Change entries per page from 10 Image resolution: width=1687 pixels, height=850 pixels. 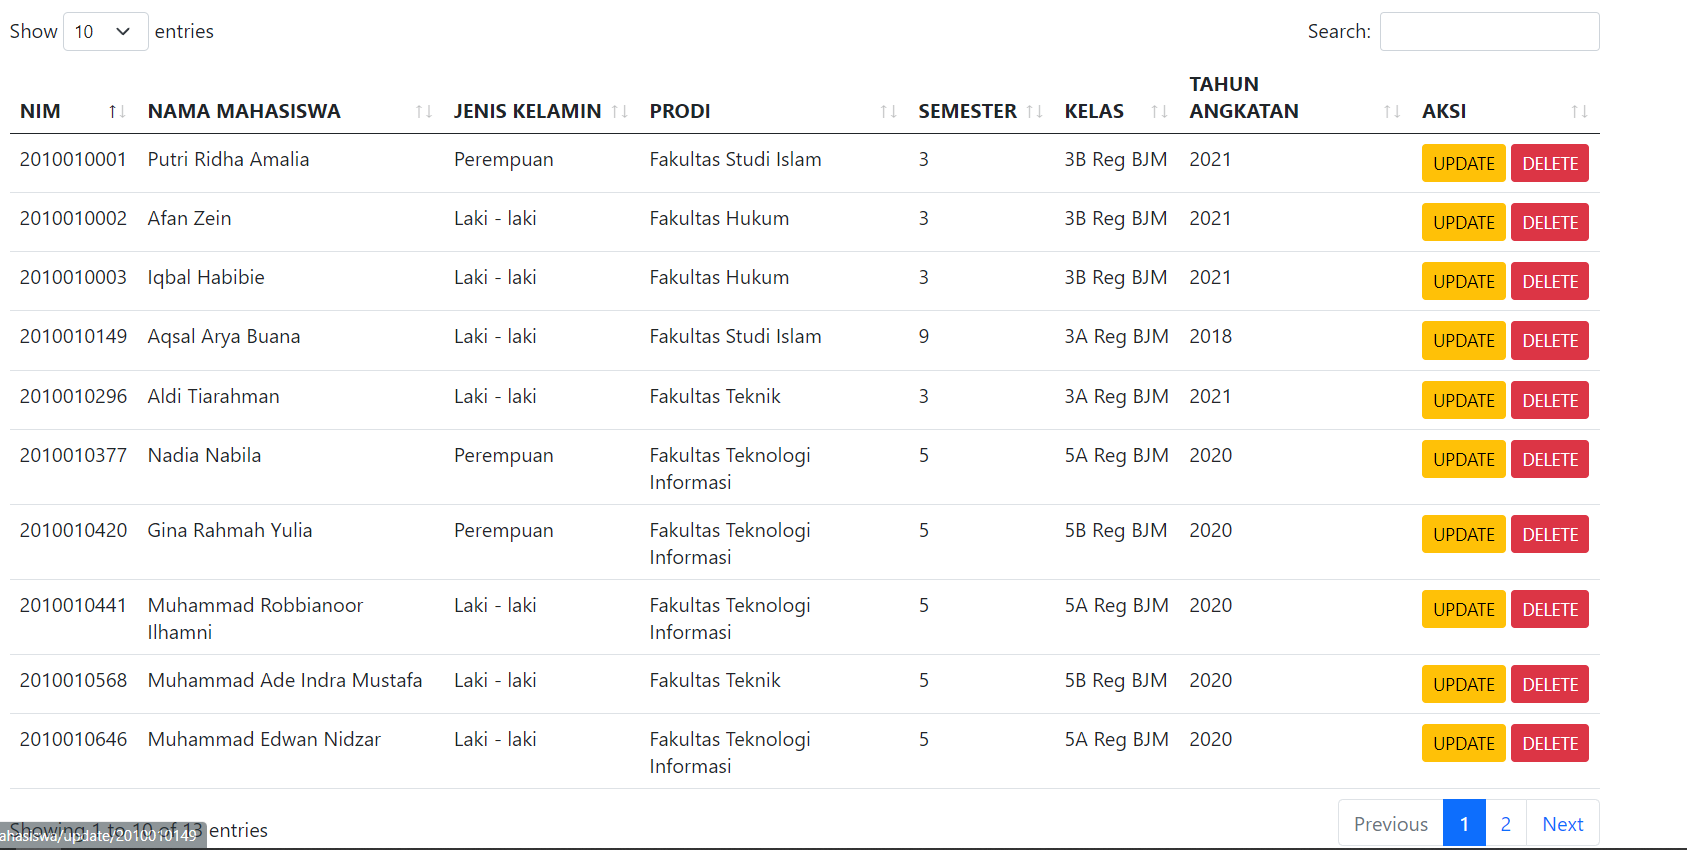click(105, 31)
